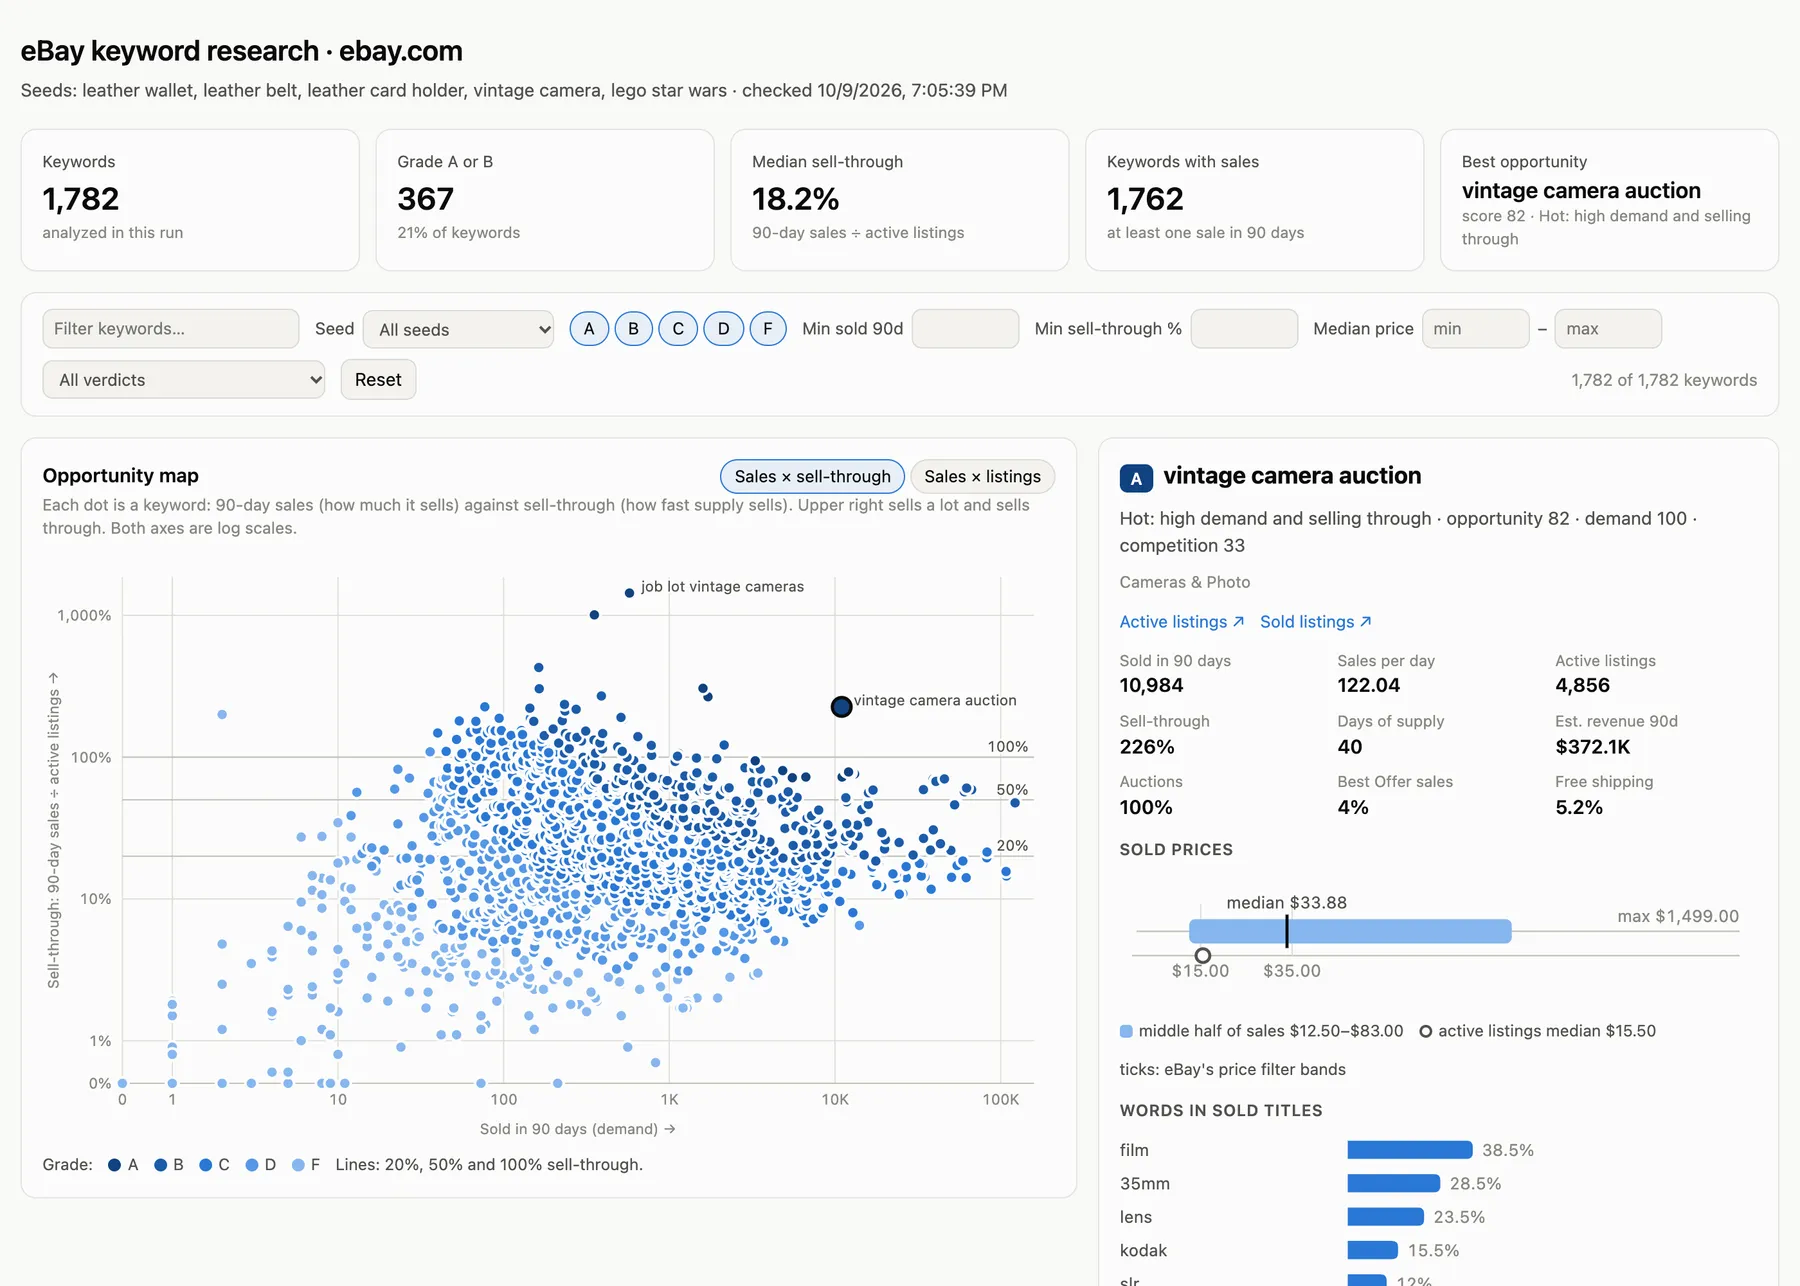Image resolution: width=1800 pixels, height=1286 pixels.
Task: Click the Median sell-through 18.2% value
Action: click(795, 199)
